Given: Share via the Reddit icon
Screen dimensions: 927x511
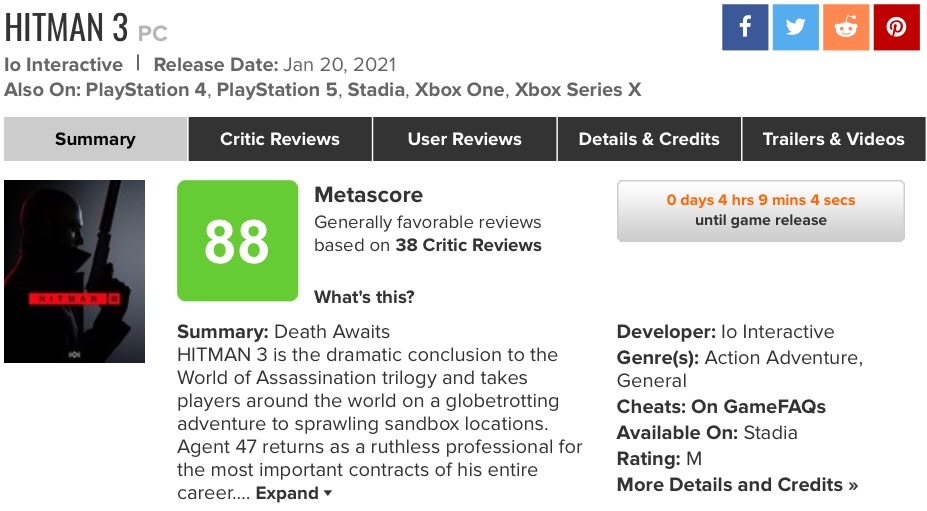Looking at the screenshot, I should click(x=846, y=27).
